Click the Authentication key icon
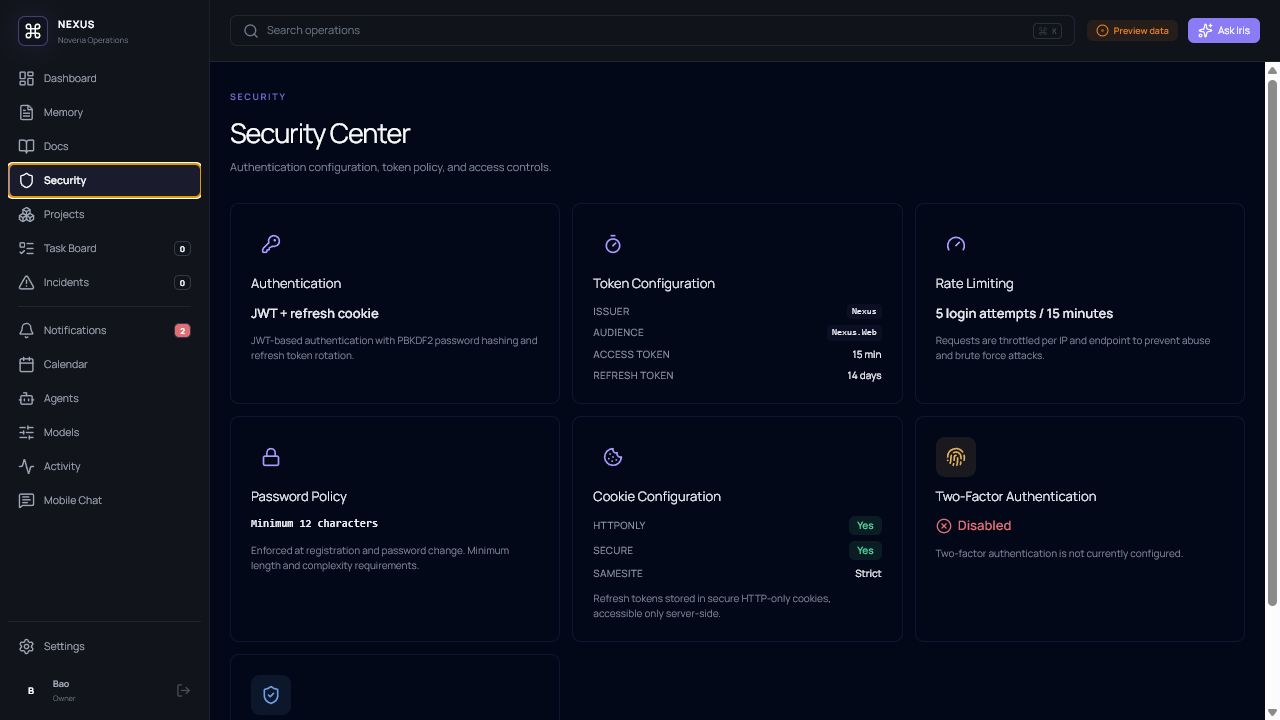Viewport: 1280px width, 720px height. pos(271,244)
